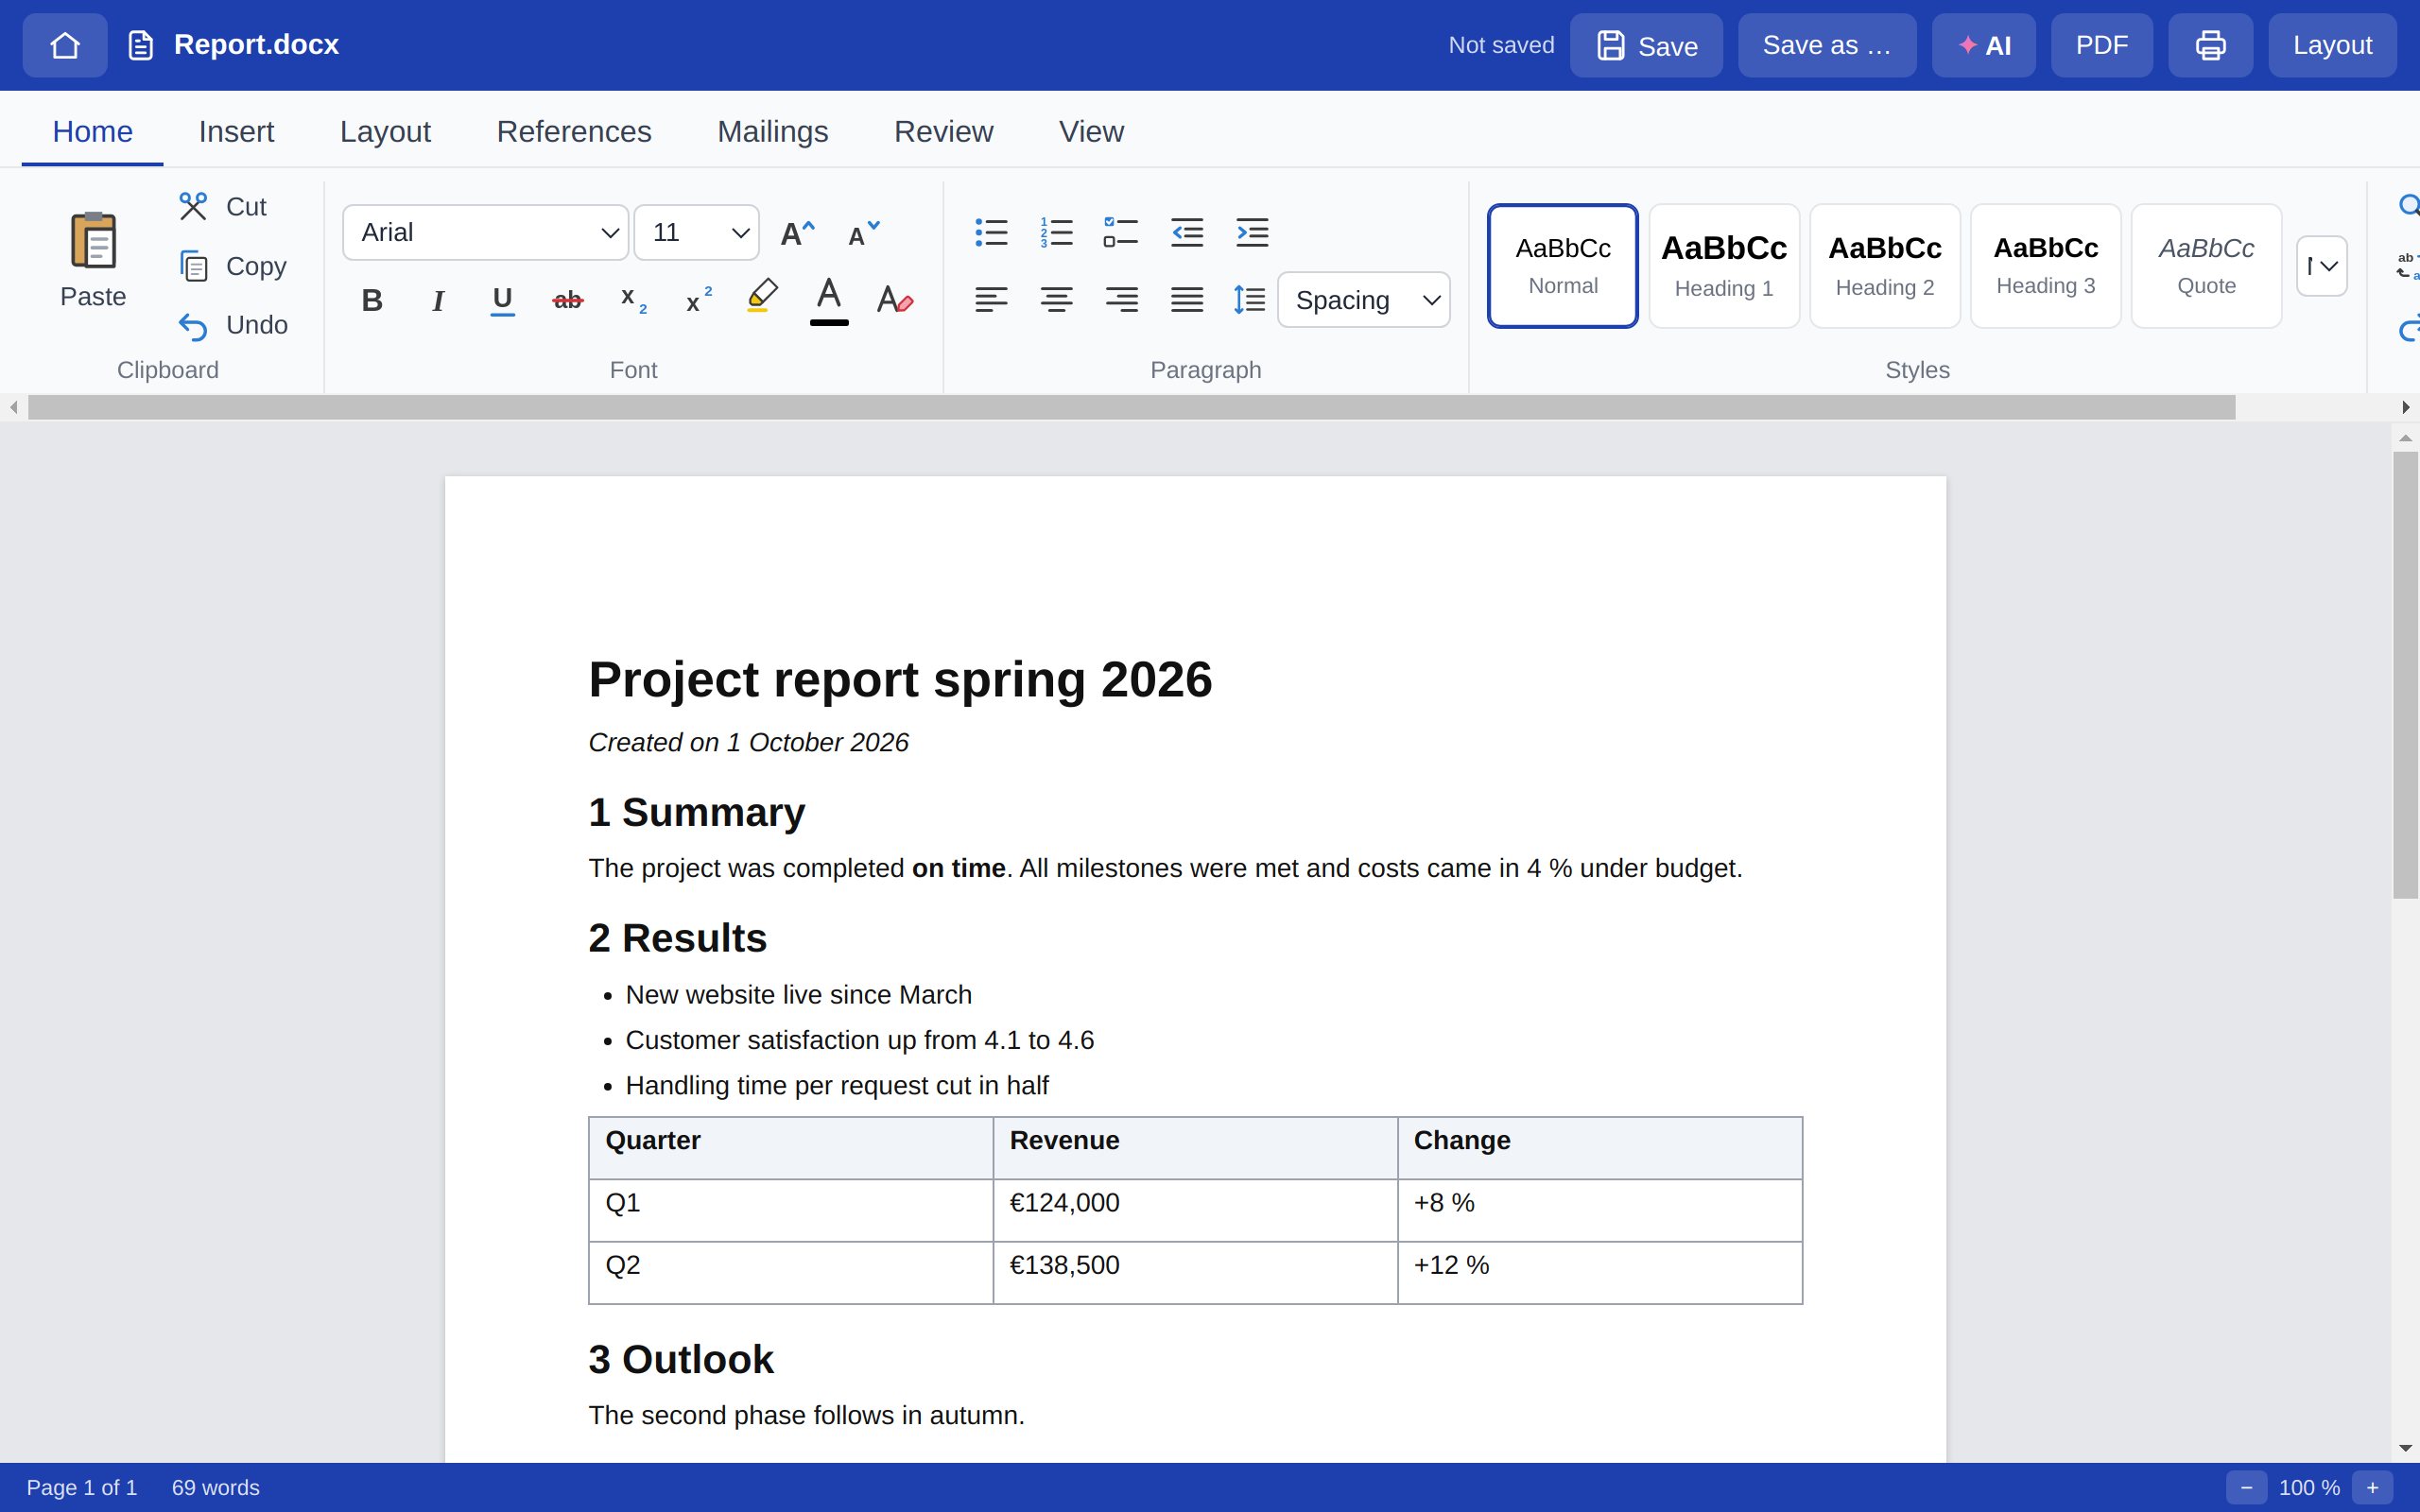Click the Cut scissors icon
This screenshot has width=2420, height=1512.
click(x=193, y=207)
